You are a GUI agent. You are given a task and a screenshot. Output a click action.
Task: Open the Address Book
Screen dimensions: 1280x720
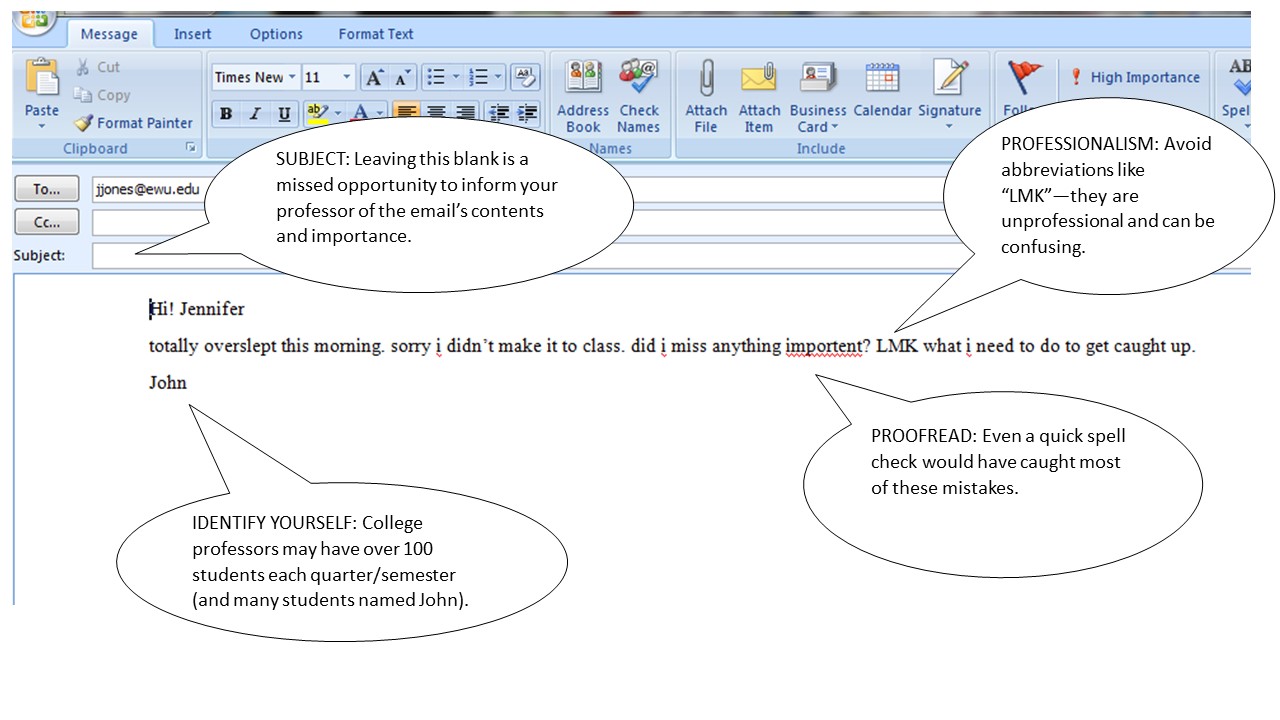[582, 95]
